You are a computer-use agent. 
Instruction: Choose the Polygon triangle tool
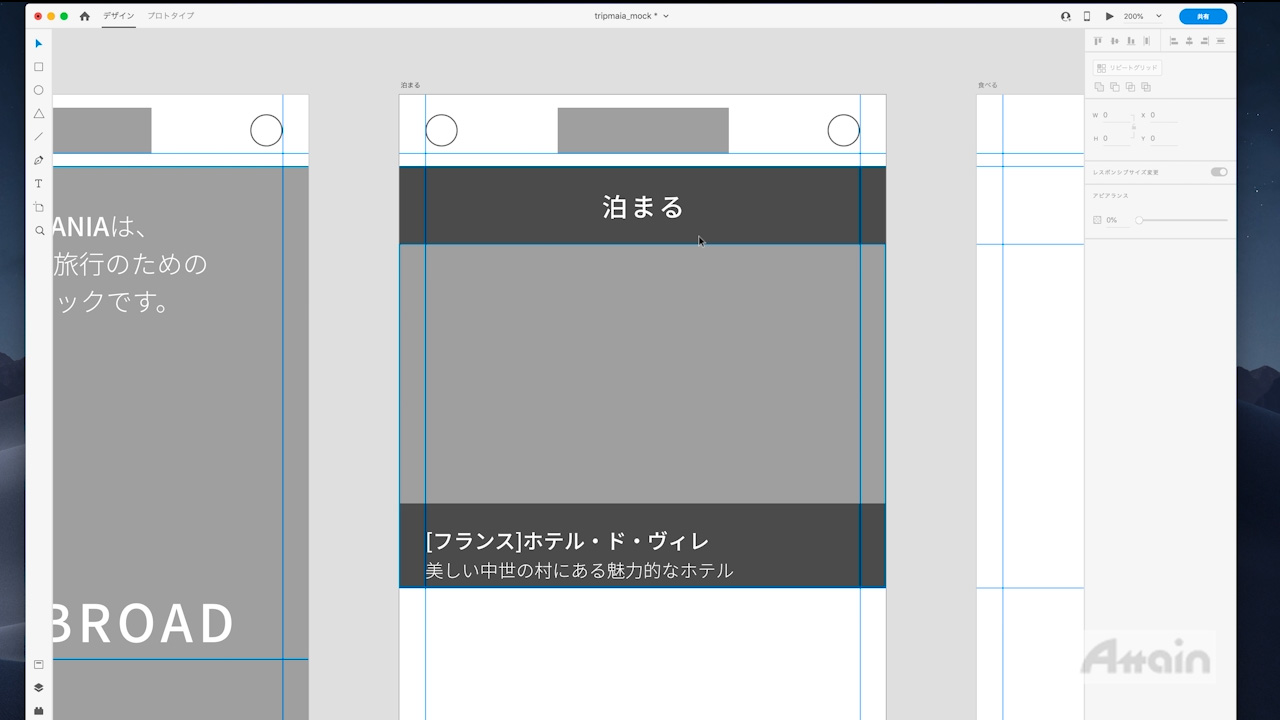click(x=39, y=114)
